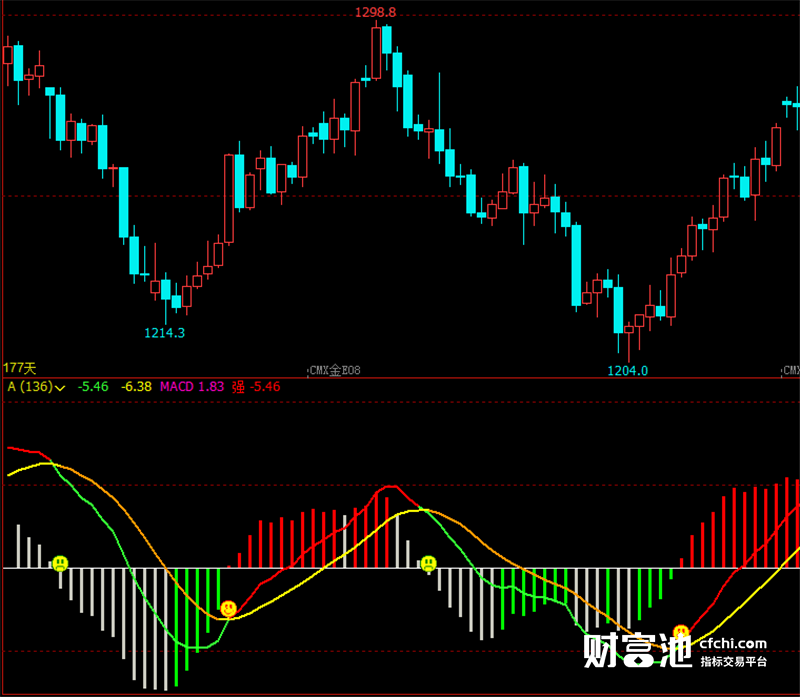Select the 1214.3 low price label
Viewport: 800px width, 697px height.
pyautogui.click(x=164, y=333)
